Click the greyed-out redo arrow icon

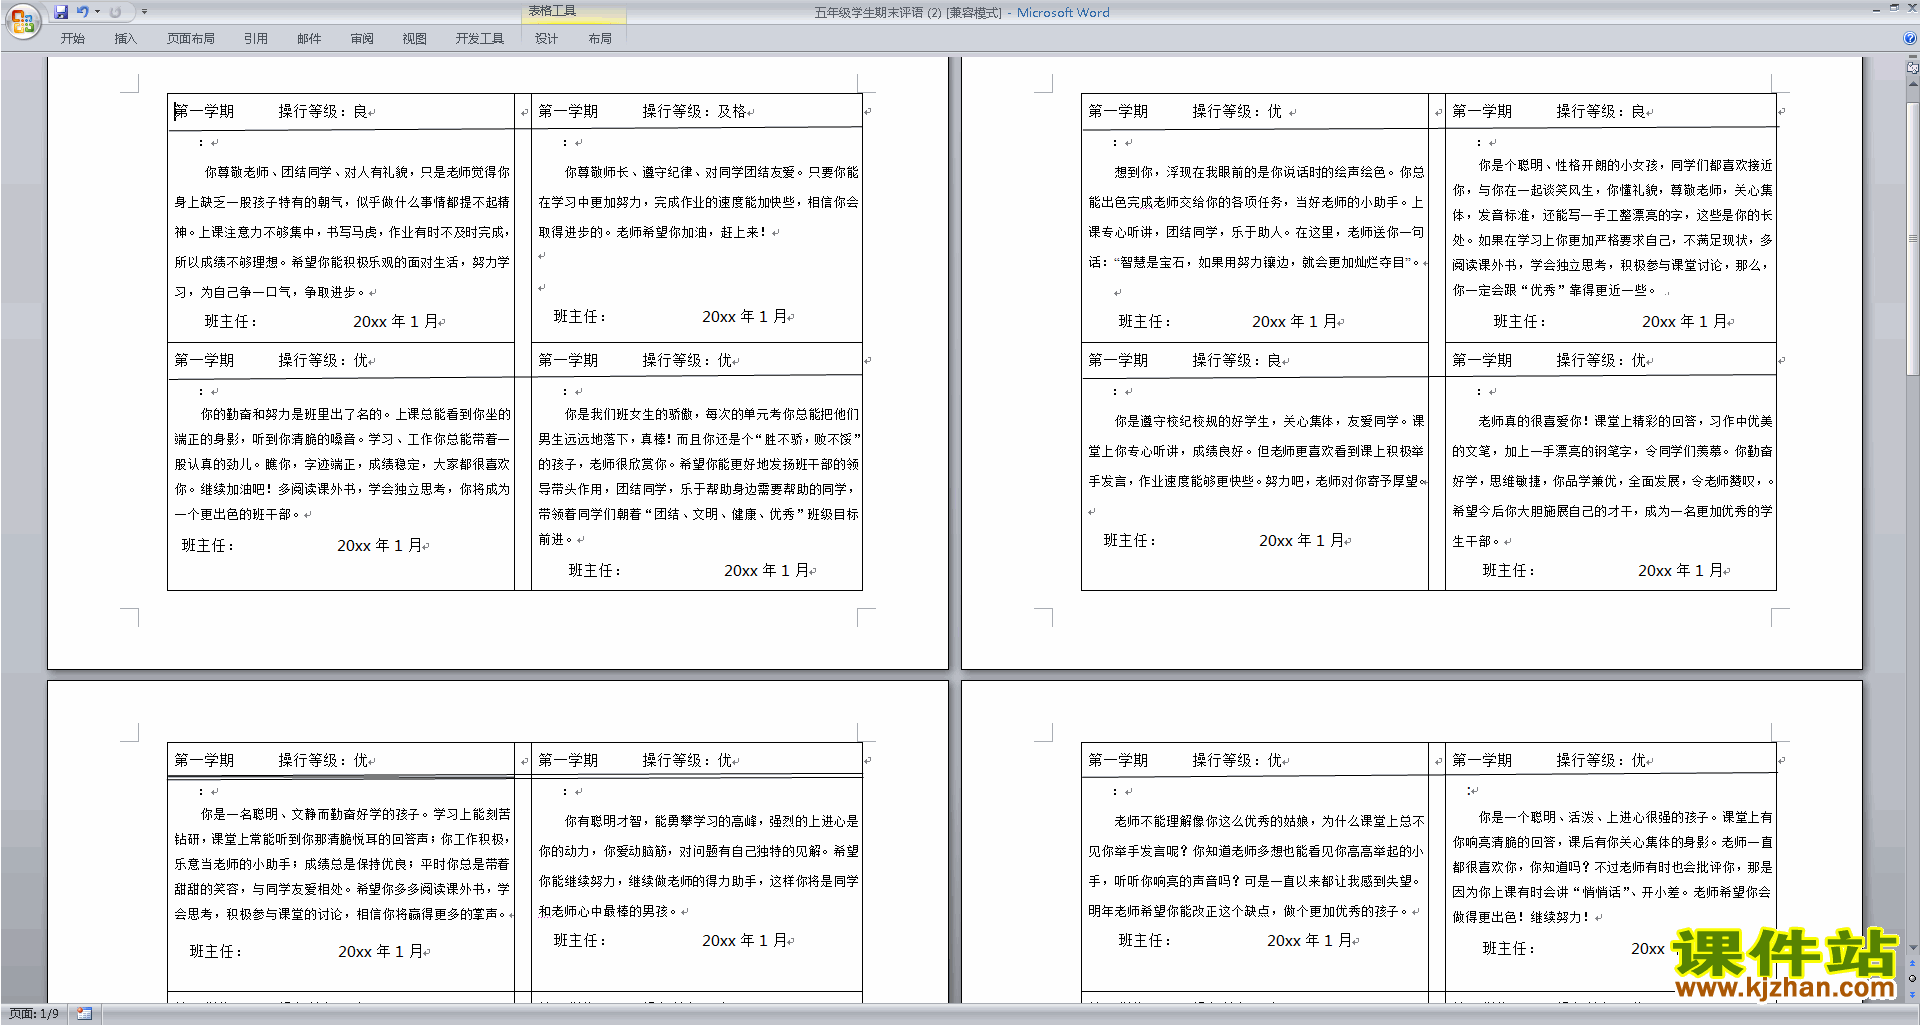tap(115, 12)
